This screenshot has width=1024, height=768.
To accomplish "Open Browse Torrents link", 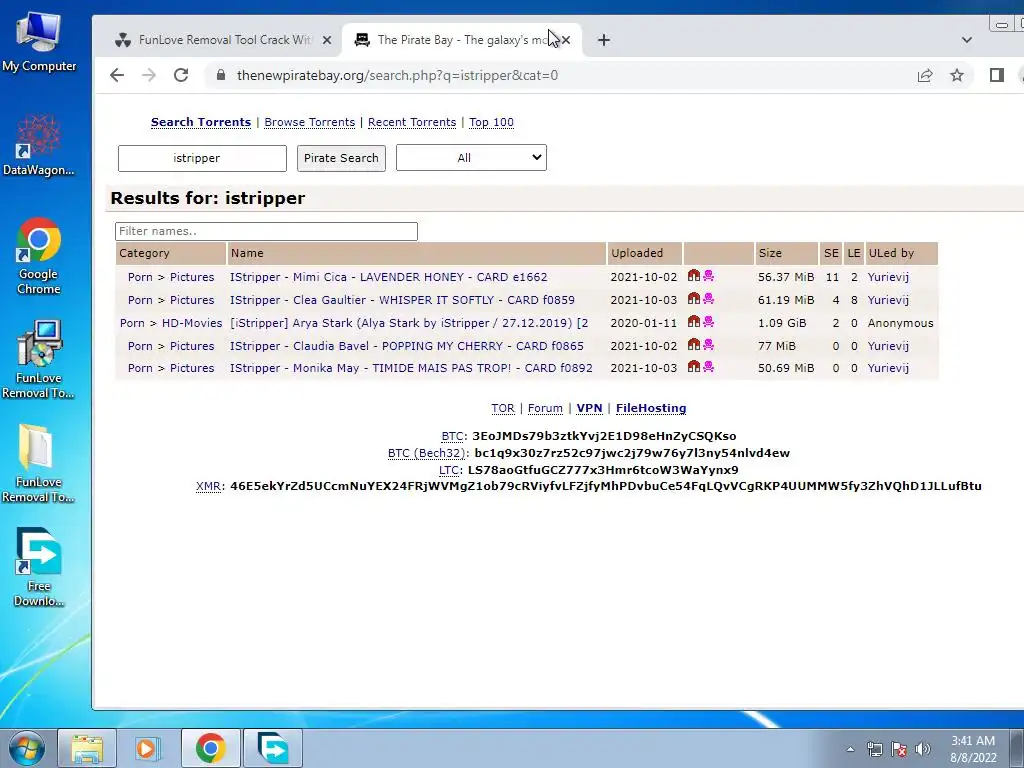I will 310,122.
